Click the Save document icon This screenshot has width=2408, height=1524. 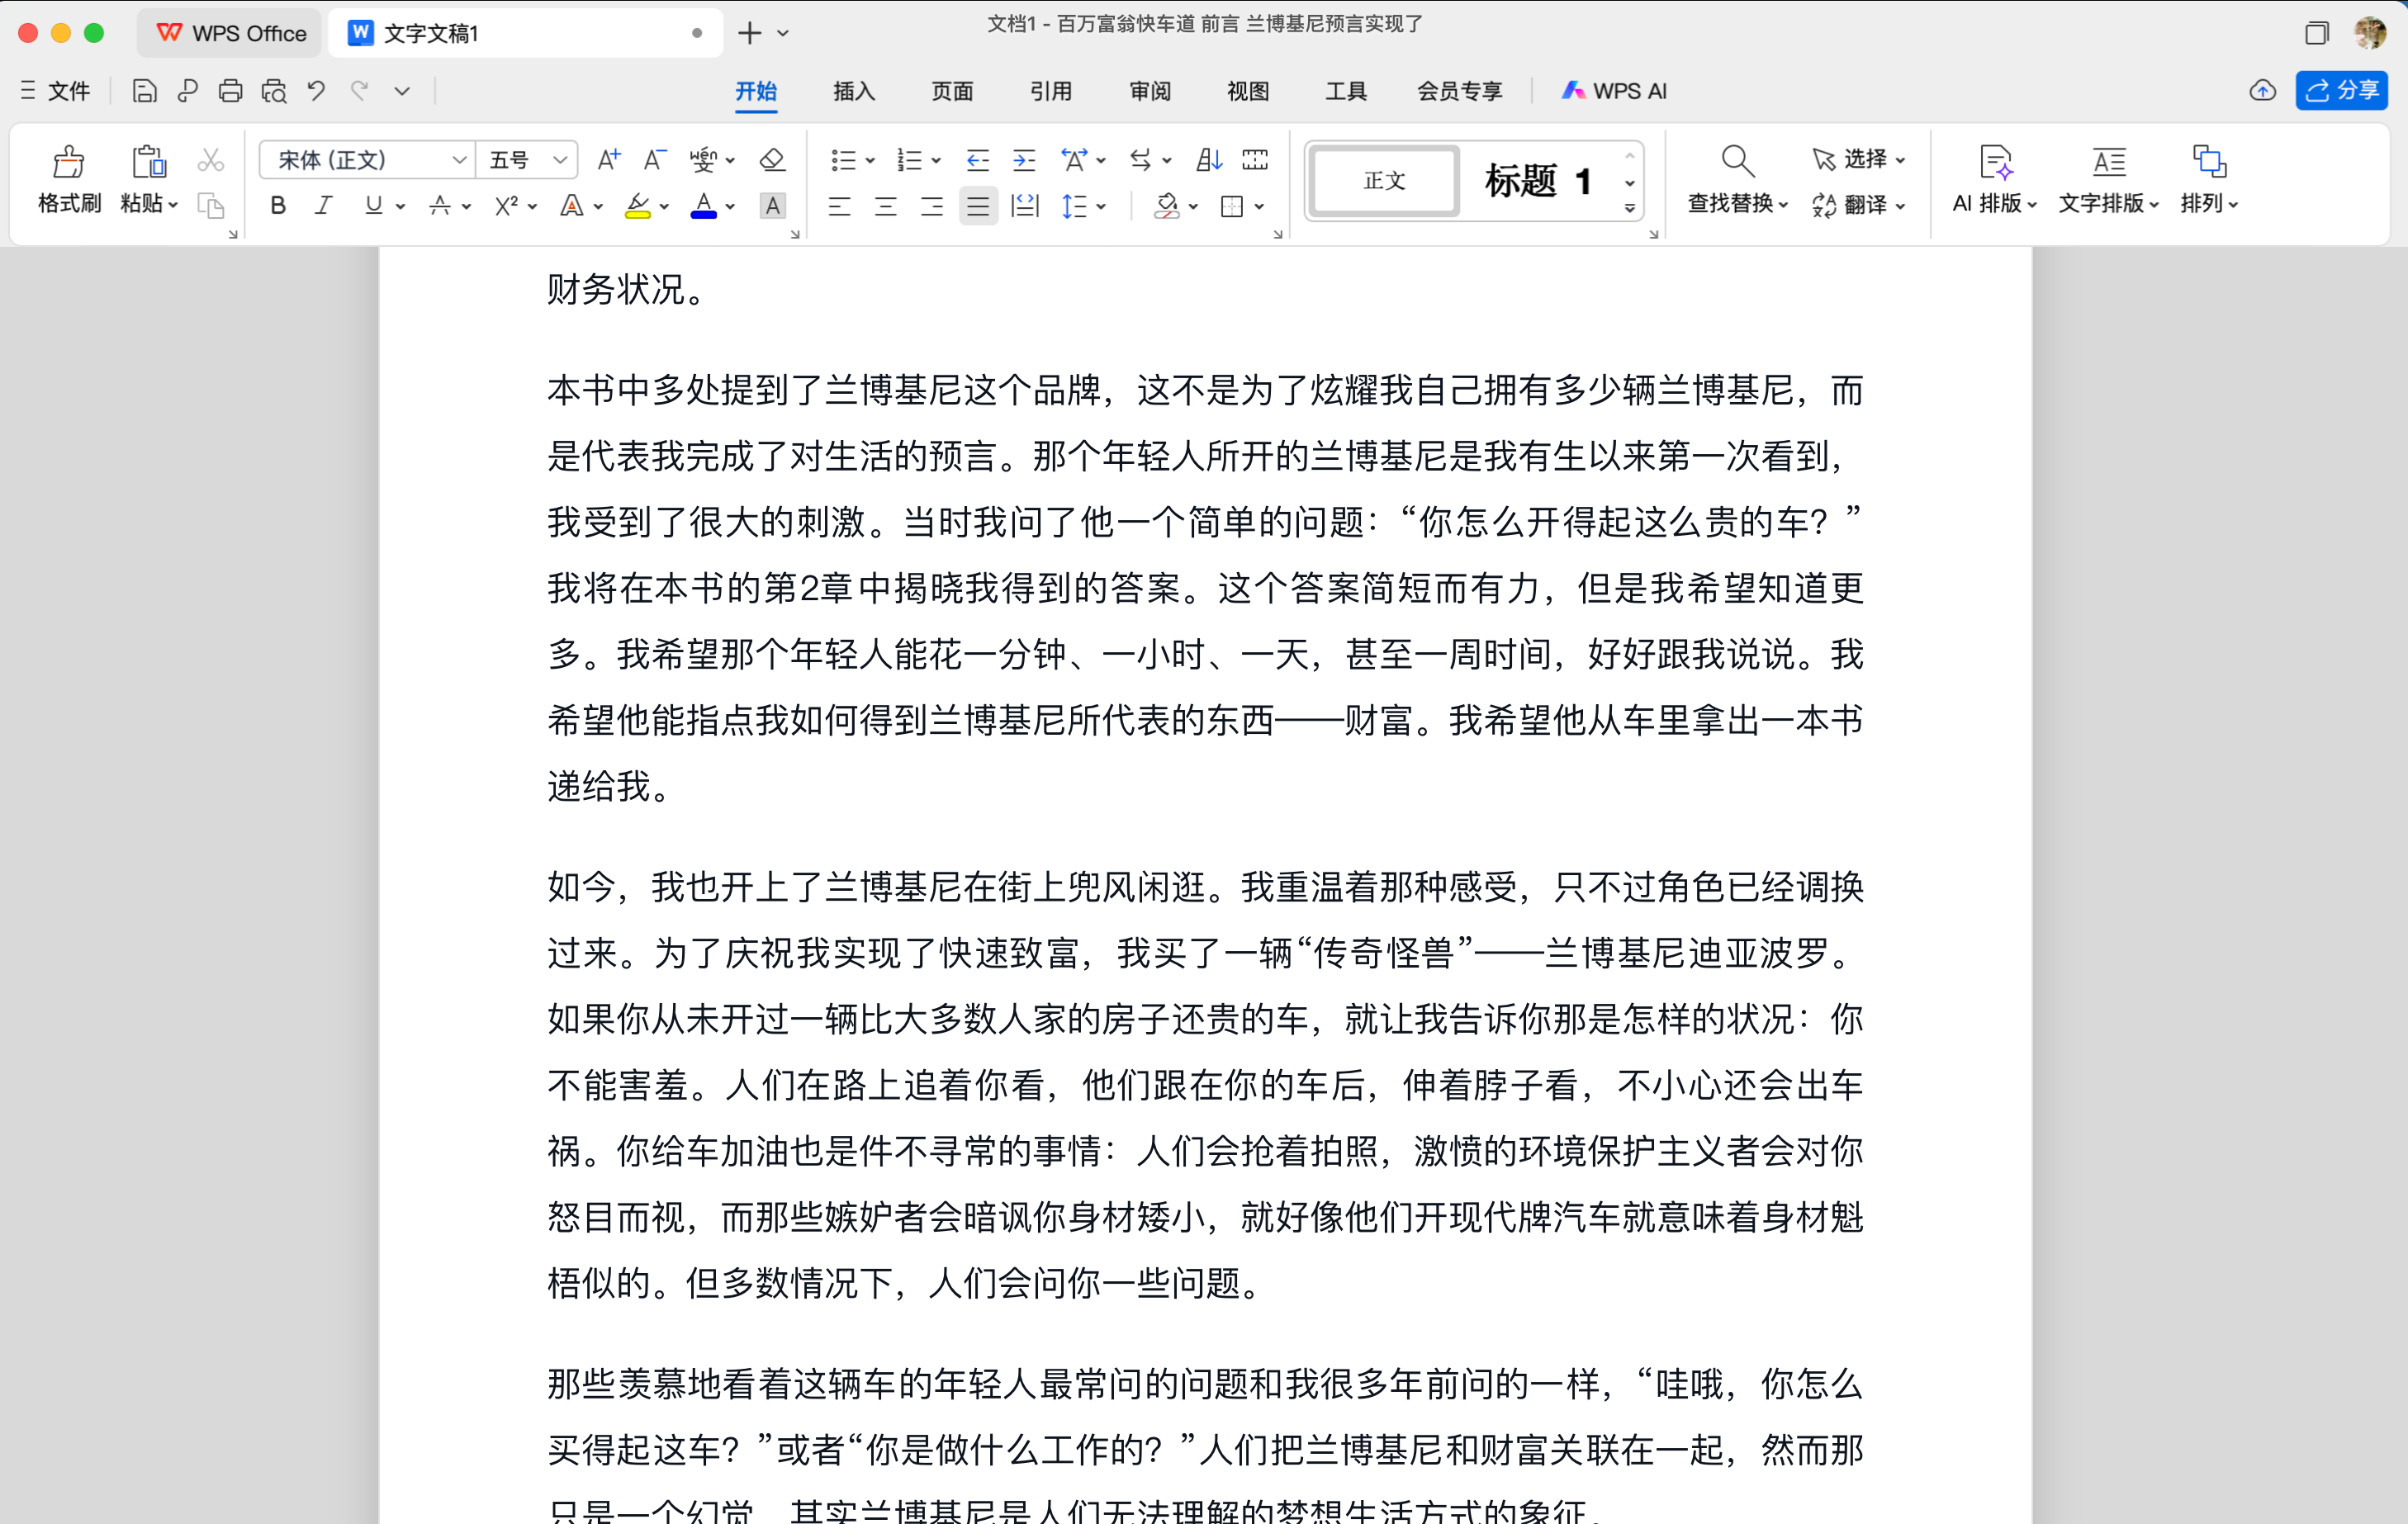tap(144, 91)
